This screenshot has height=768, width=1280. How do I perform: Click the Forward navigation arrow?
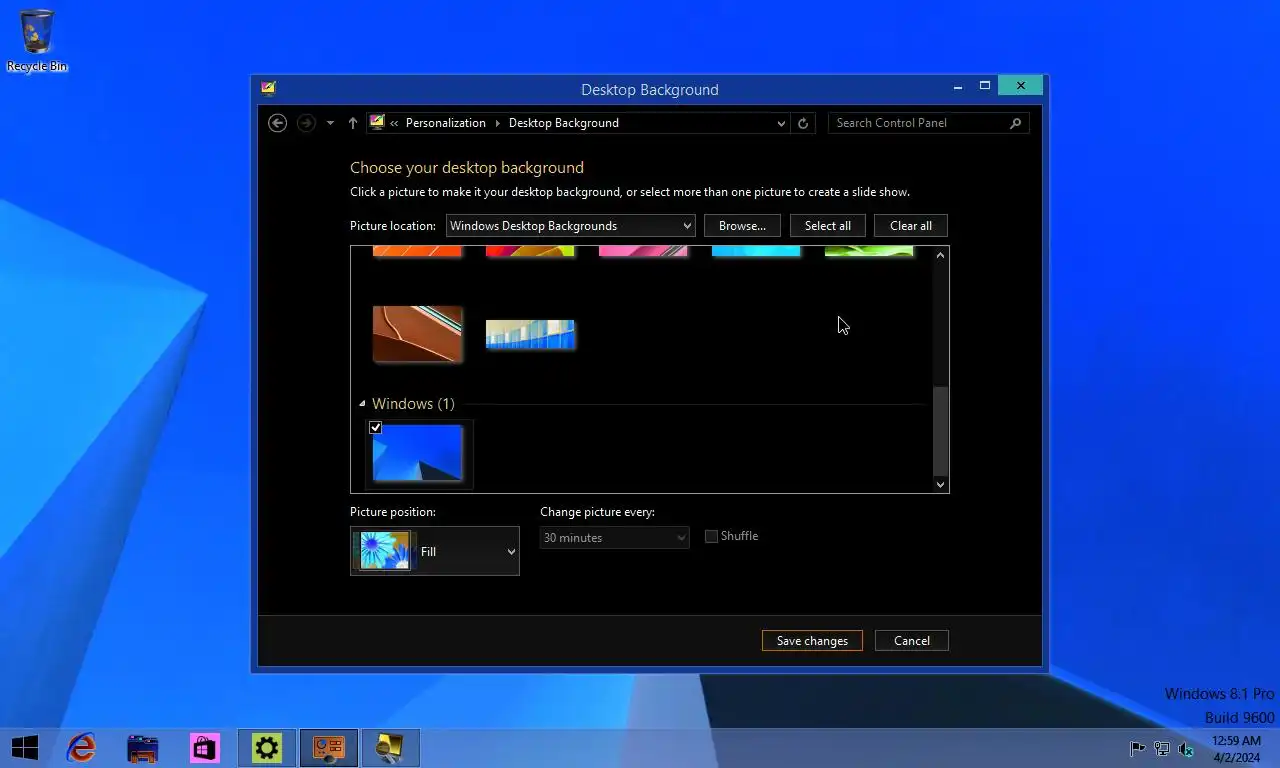(306, 123)
